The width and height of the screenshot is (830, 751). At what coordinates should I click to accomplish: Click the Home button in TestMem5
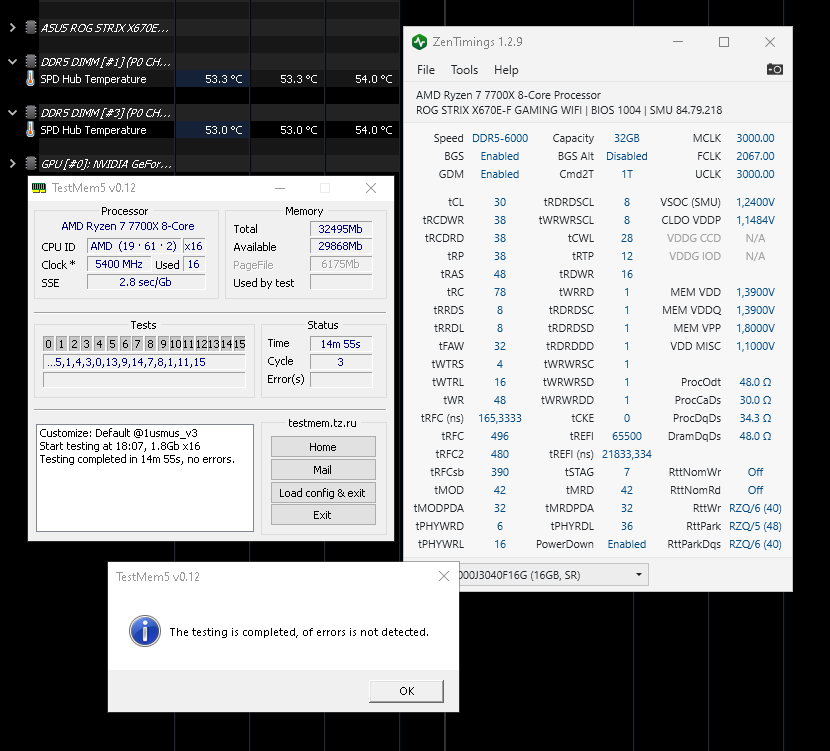323,447
